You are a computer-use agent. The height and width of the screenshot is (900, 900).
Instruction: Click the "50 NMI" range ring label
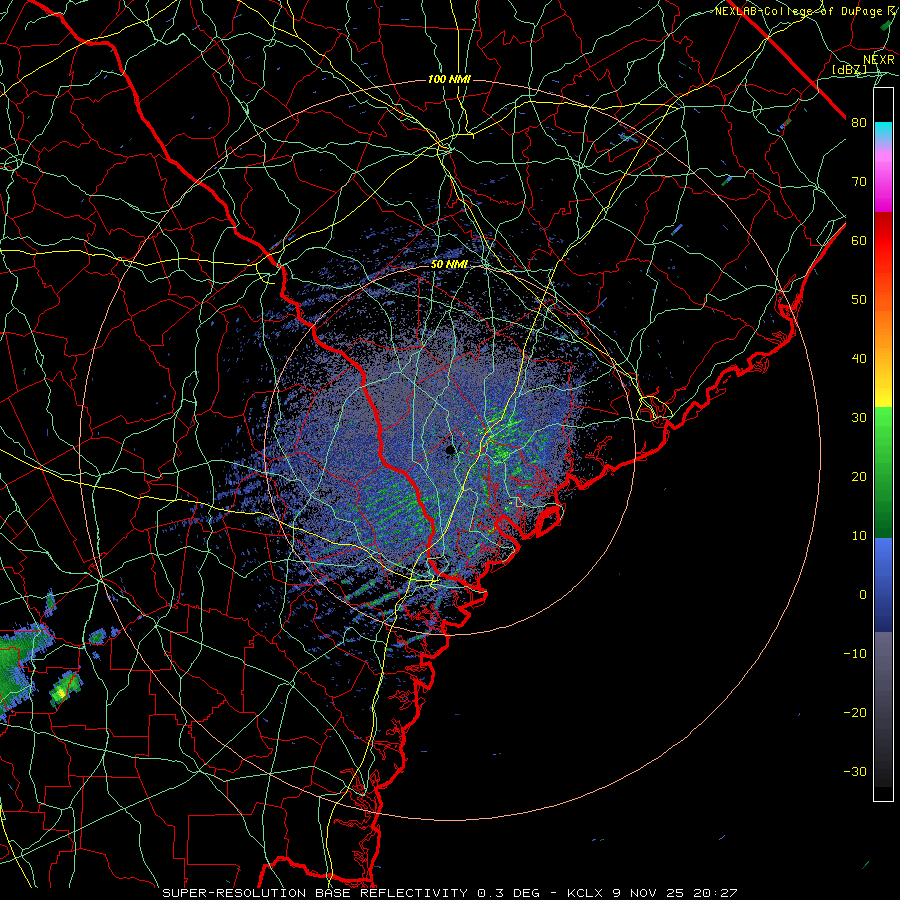(x=449, y=264)
